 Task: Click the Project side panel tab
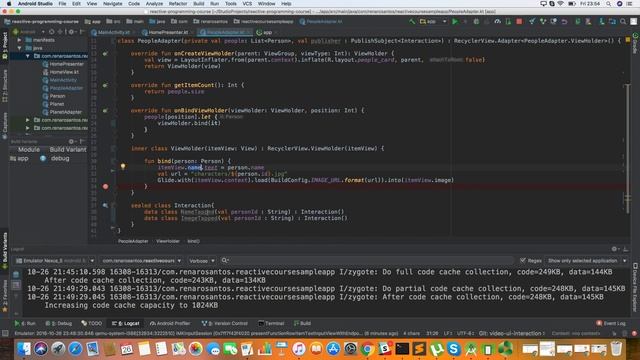pos(4,46)
